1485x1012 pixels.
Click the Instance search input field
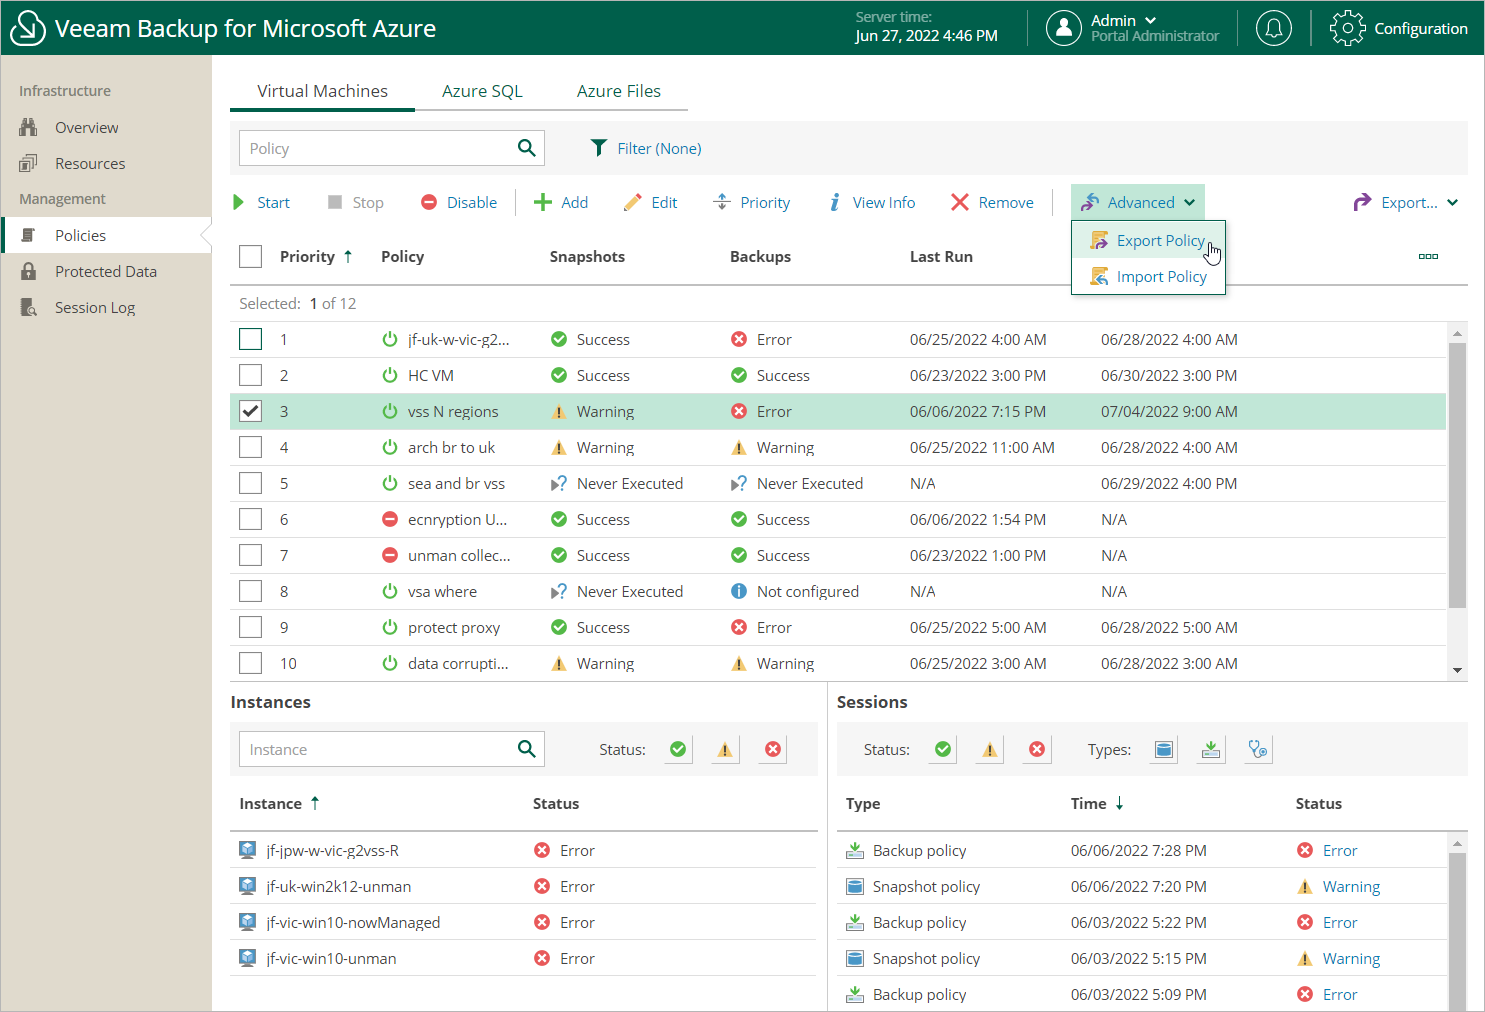[376, 749]
